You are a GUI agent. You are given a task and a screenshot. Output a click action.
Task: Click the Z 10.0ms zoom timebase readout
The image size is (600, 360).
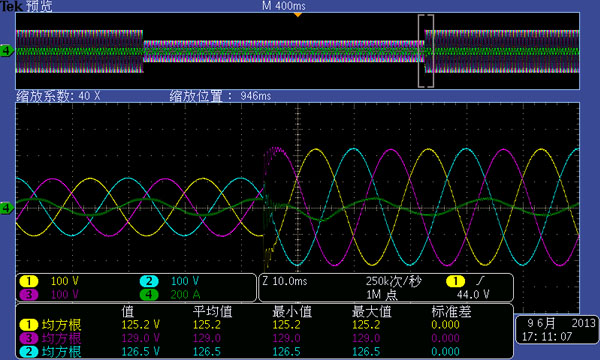pos(285,281)
